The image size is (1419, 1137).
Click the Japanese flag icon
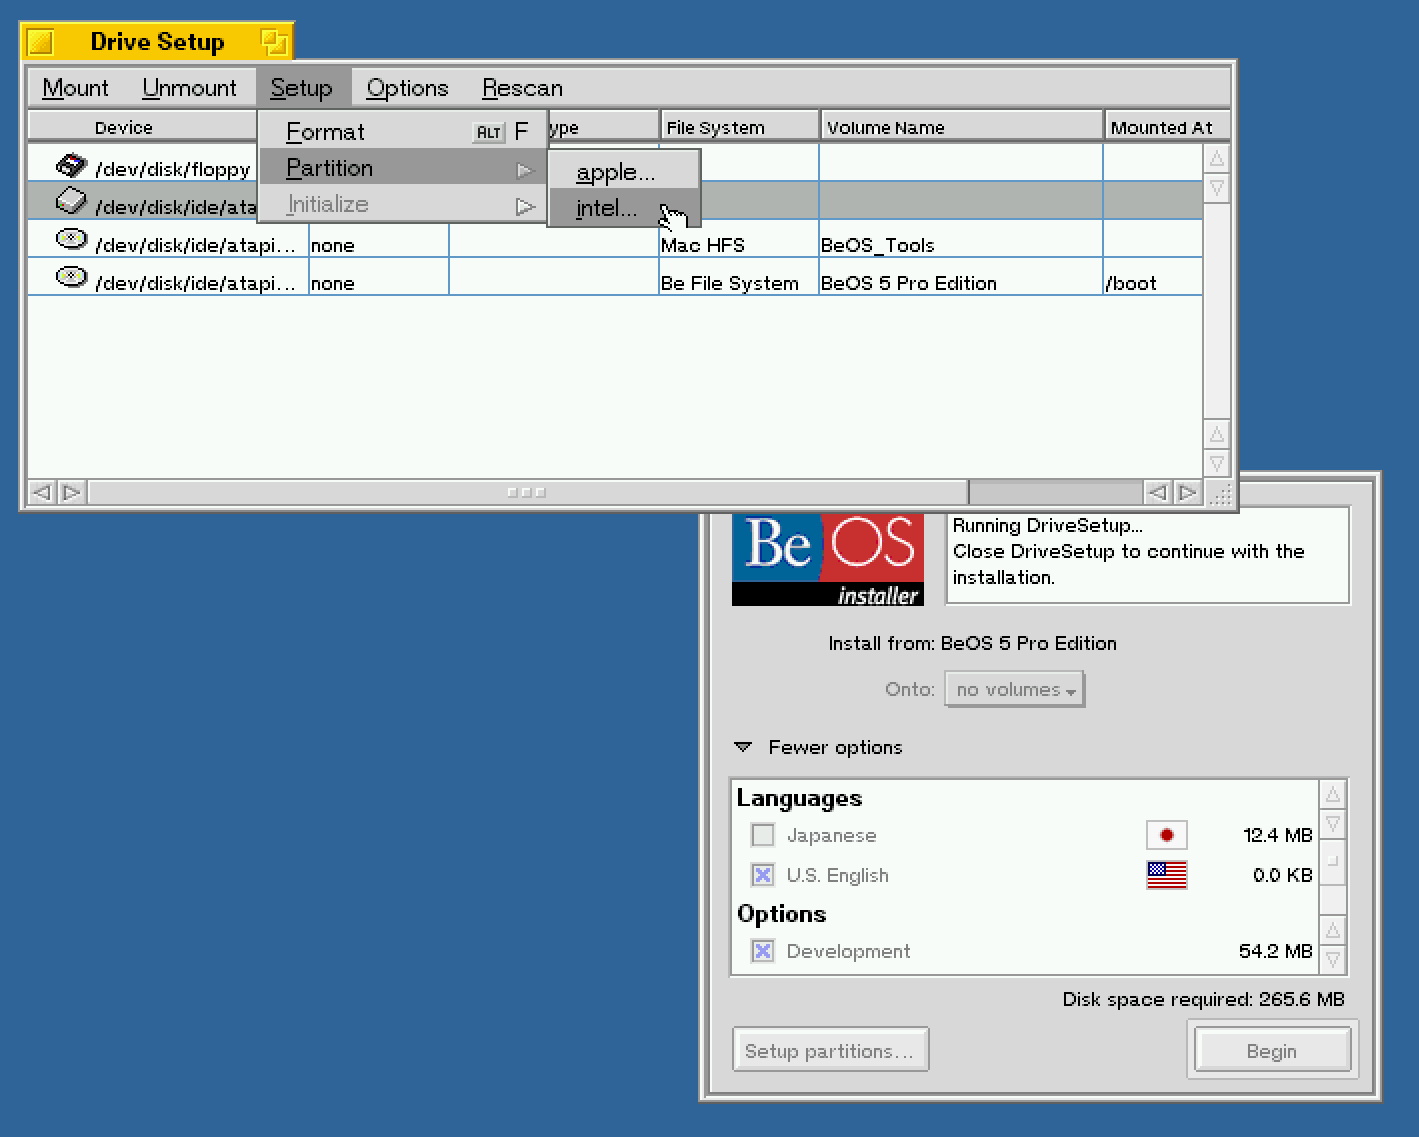pos(1166,834)
